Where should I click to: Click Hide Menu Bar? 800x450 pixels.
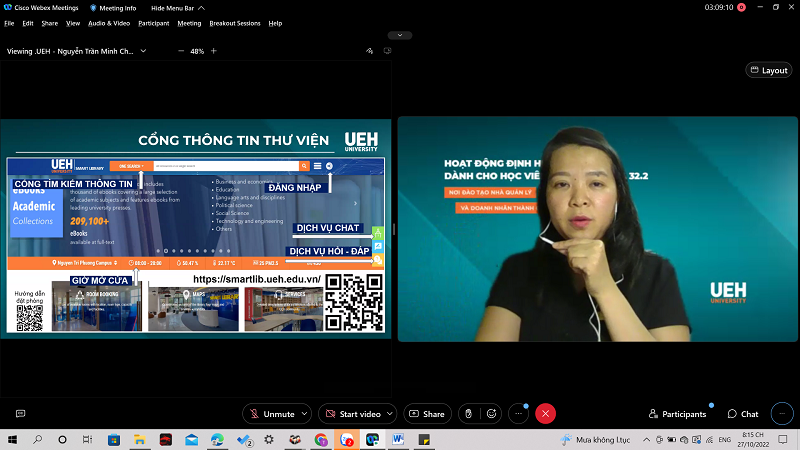coord(178,8)
